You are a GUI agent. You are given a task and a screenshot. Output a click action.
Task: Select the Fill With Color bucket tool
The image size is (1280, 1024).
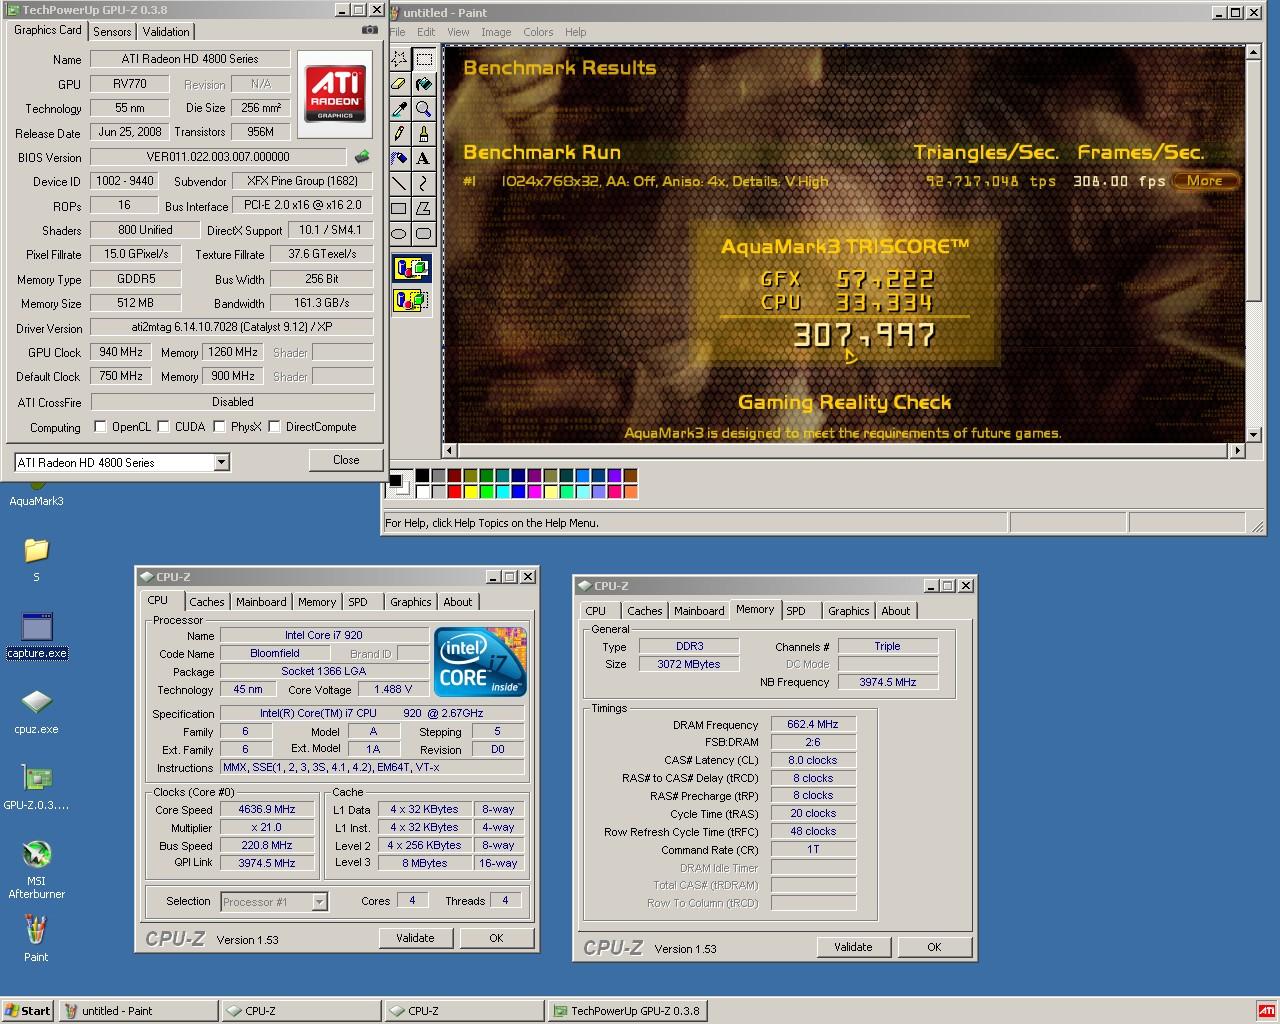click(424, 84)
